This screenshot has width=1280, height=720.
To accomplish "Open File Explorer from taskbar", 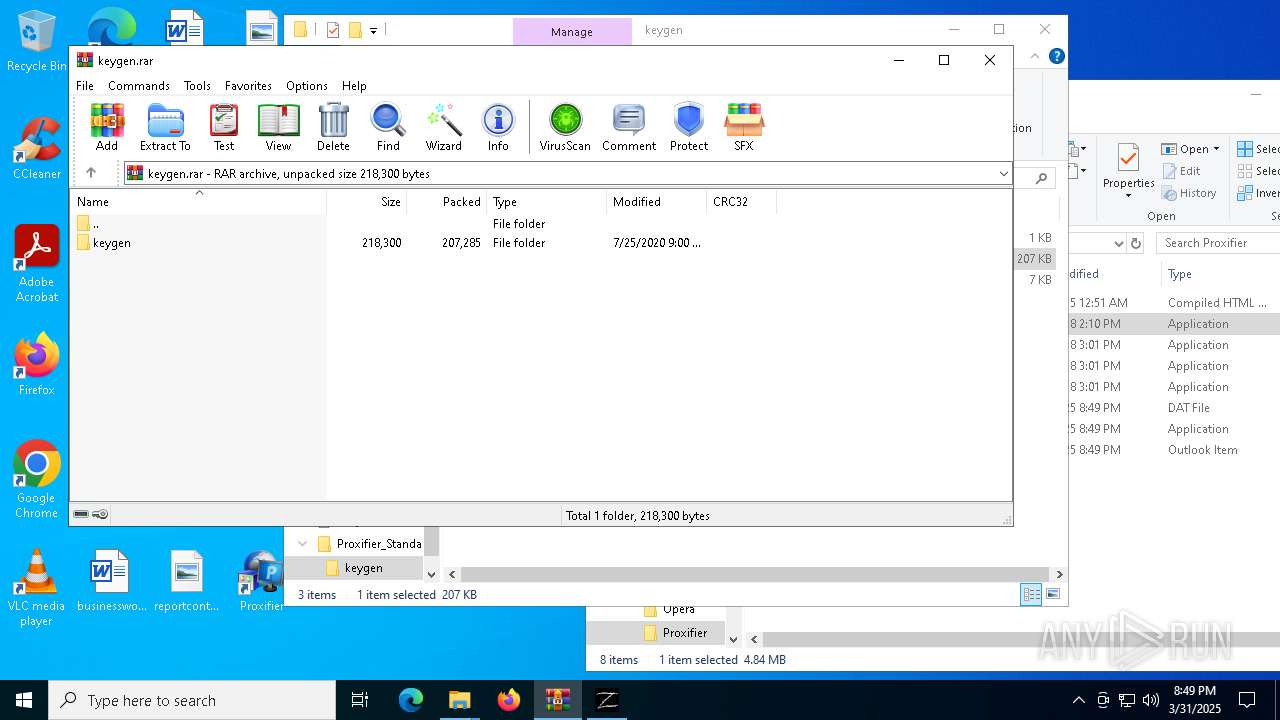I will 459,700.
